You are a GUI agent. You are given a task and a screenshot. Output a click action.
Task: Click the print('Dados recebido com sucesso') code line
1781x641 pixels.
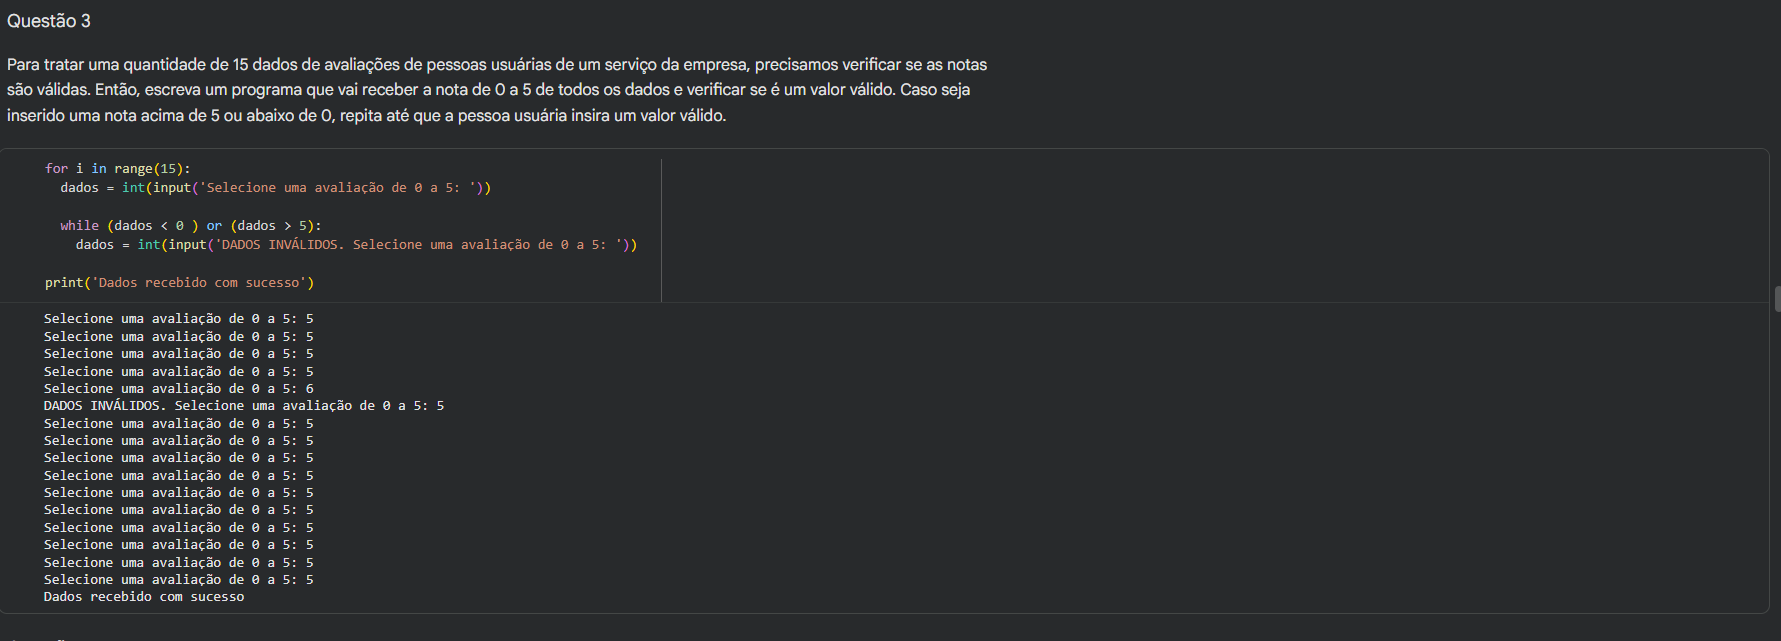pyautogui.click(x=179, y=283)
